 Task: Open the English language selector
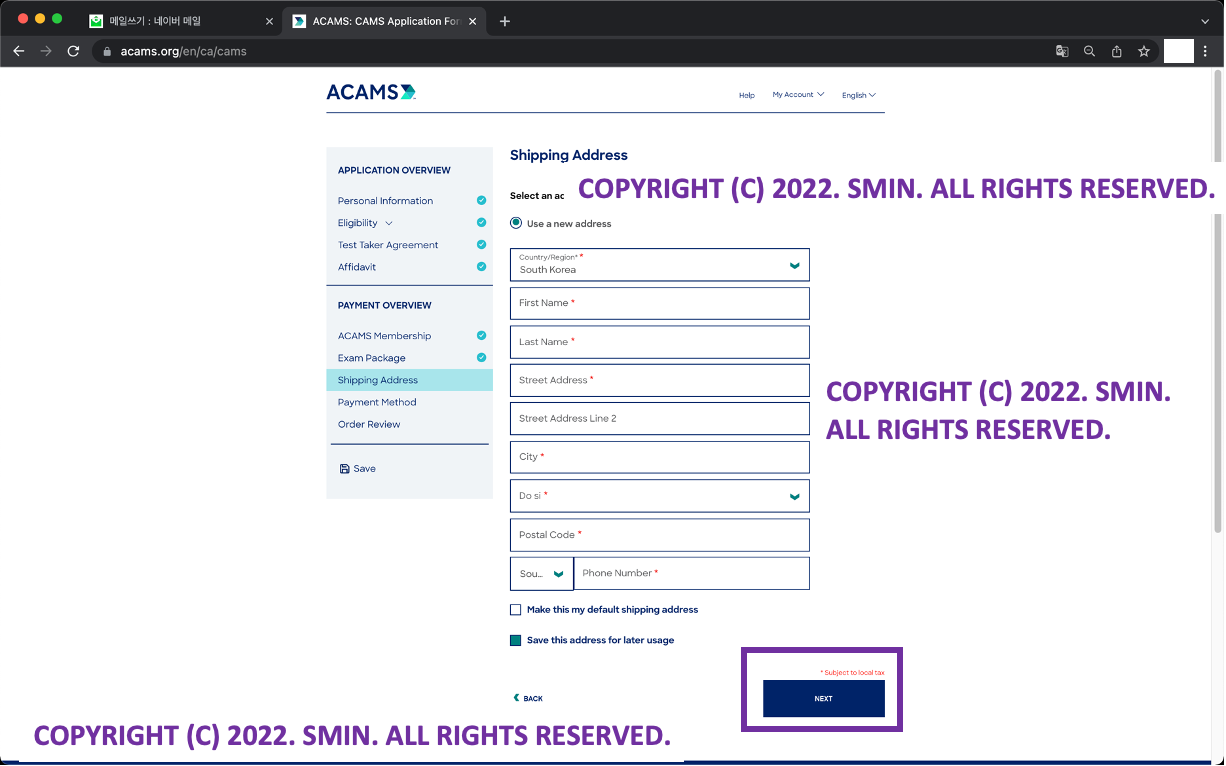(x=859, y=95)
